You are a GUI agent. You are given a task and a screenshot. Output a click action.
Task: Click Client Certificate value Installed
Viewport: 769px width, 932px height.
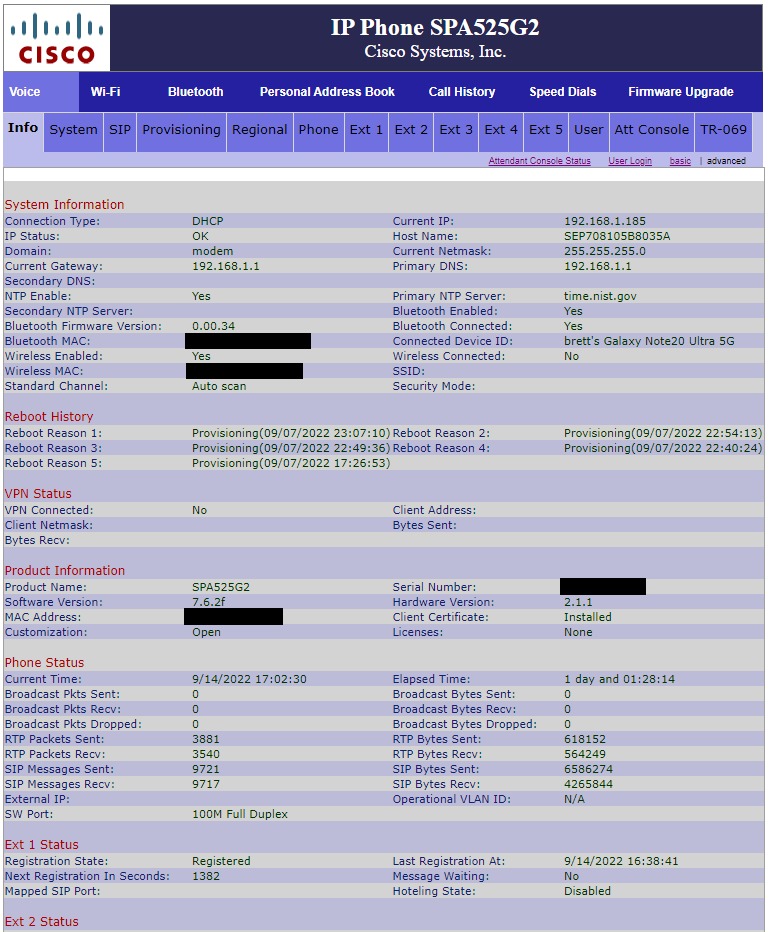point(587,617)
